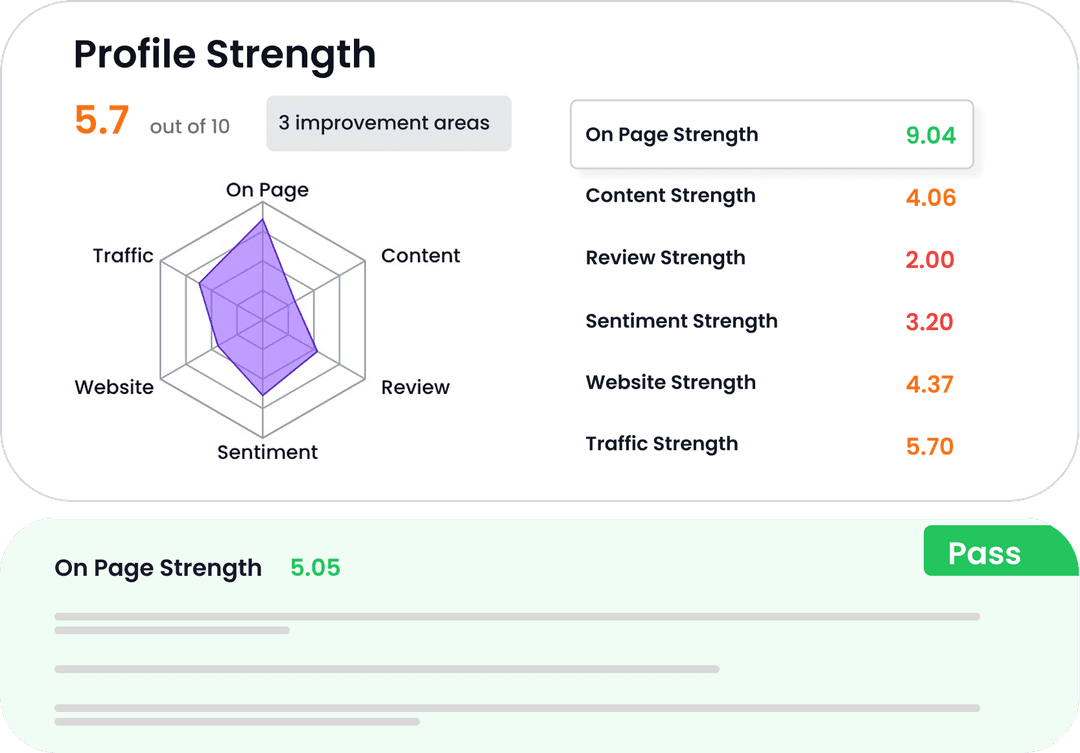
Task: Click the Traffic label on the radar chart
Action: [x=123, y=256]
